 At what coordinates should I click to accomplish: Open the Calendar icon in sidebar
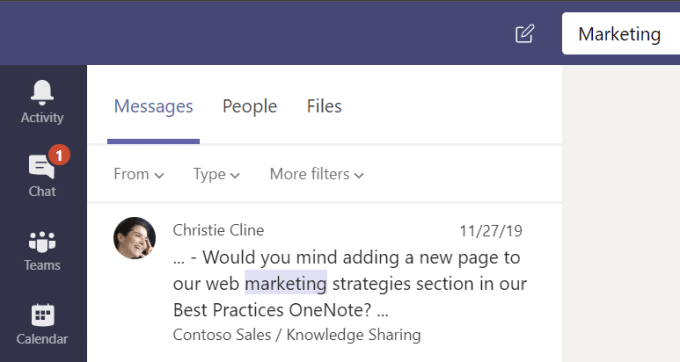42,315
